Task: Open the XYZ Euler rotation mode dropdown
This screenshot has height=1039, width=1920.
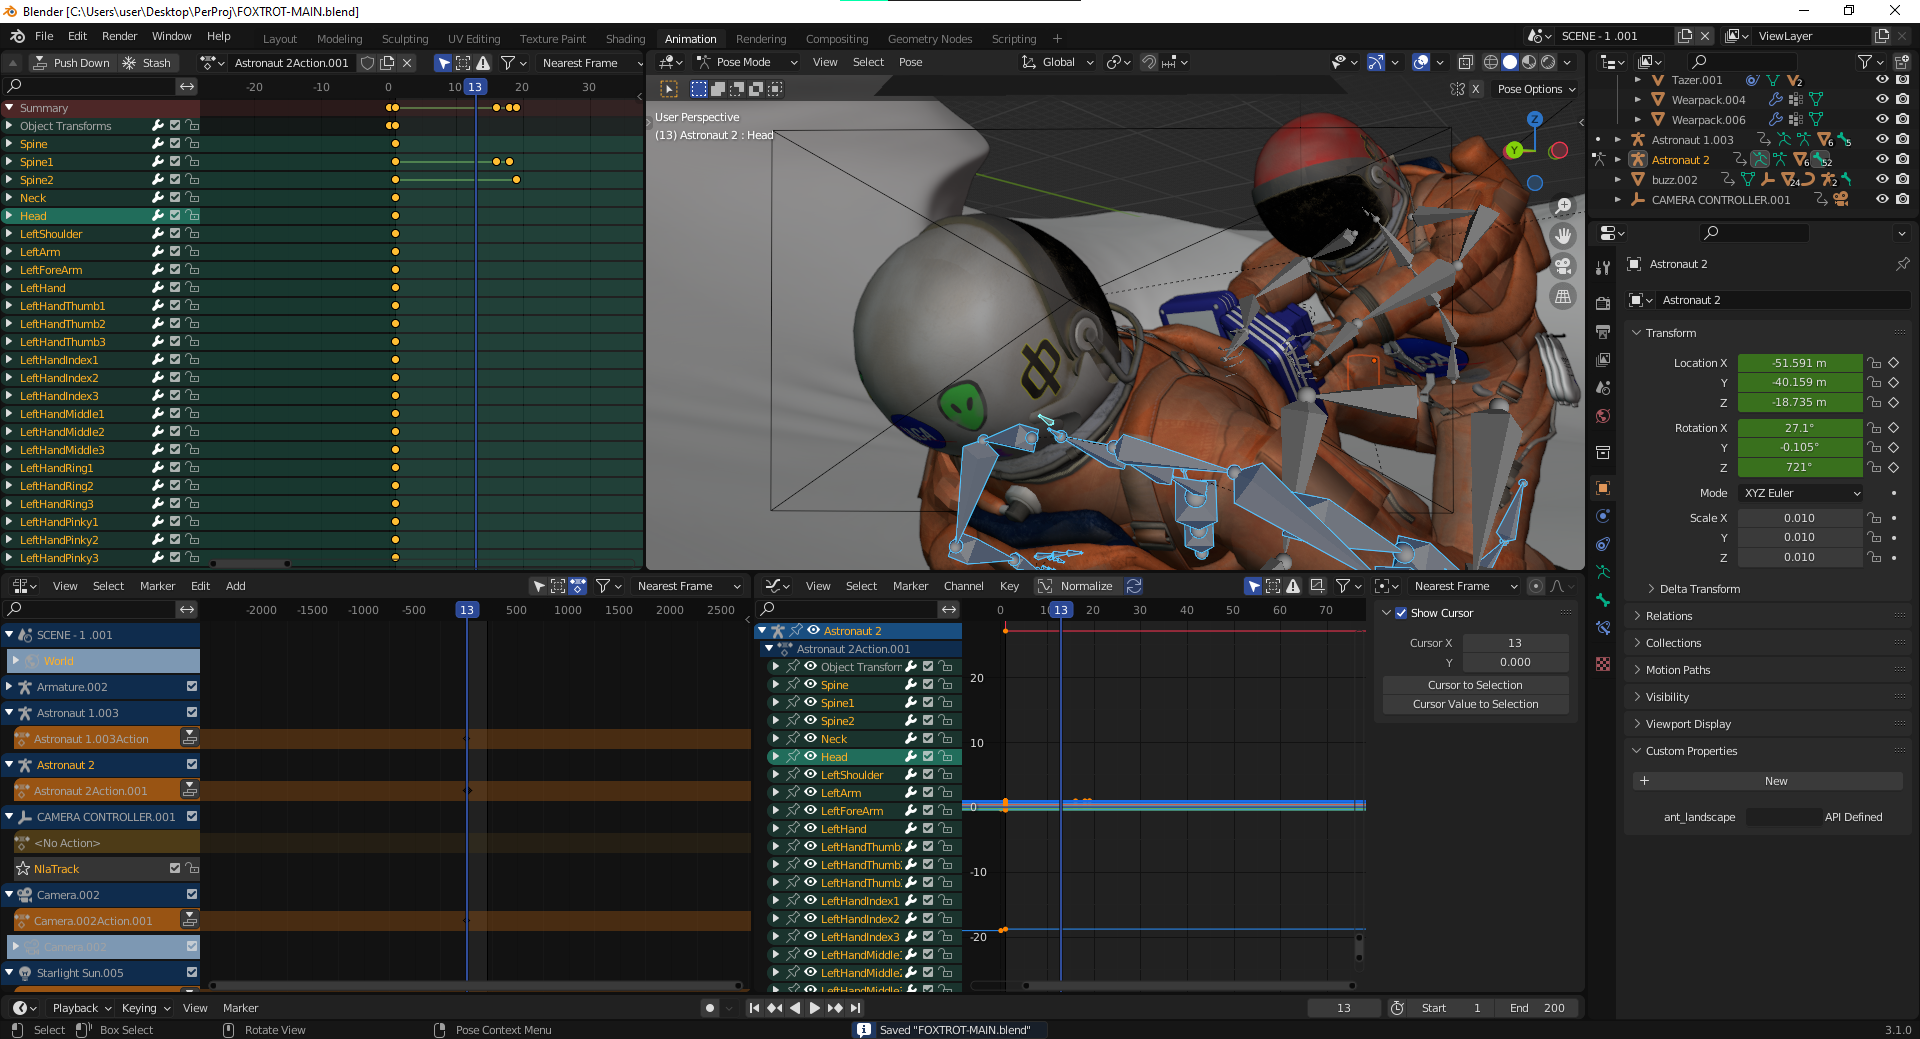Action: tap(1802, 493)
